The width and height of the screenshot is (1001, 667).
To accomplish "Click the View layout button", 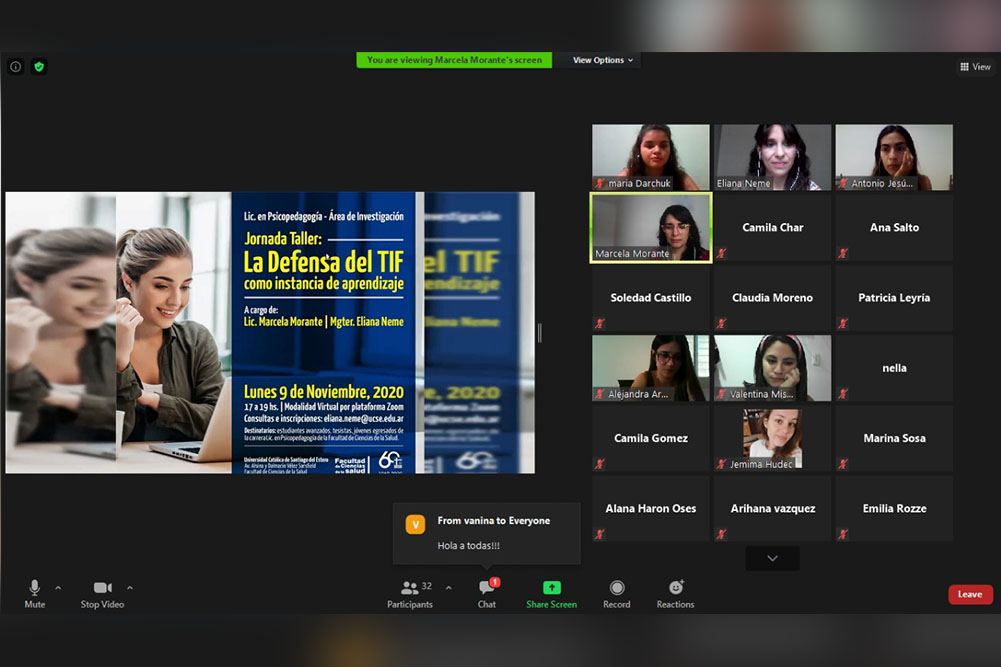I will tap(975, 66).
